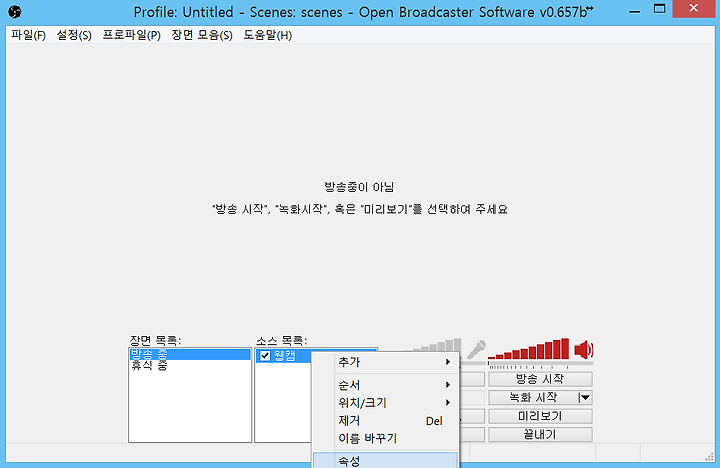Select the 방송 중 scene
The width and height of the screenshot is (720, 468).
(190, 354)
